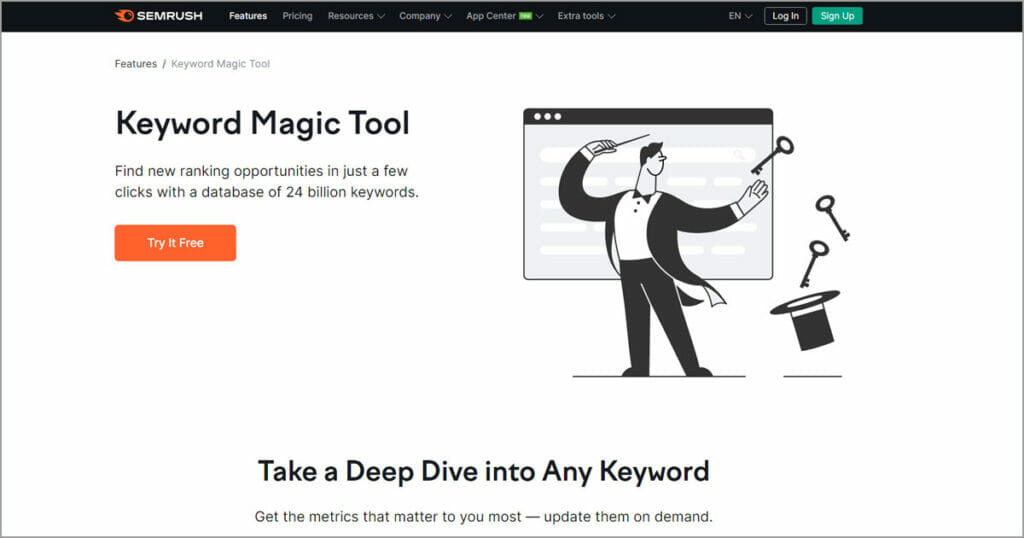Screen dimensions: 1024x538
Task: Click the Keyword Magic Tool breadcrumb
Action: point(220,63)
